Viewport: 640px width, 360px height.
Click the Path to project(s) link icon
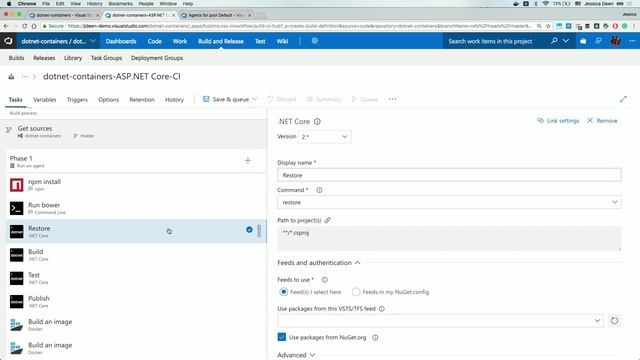tap(327, 220)
